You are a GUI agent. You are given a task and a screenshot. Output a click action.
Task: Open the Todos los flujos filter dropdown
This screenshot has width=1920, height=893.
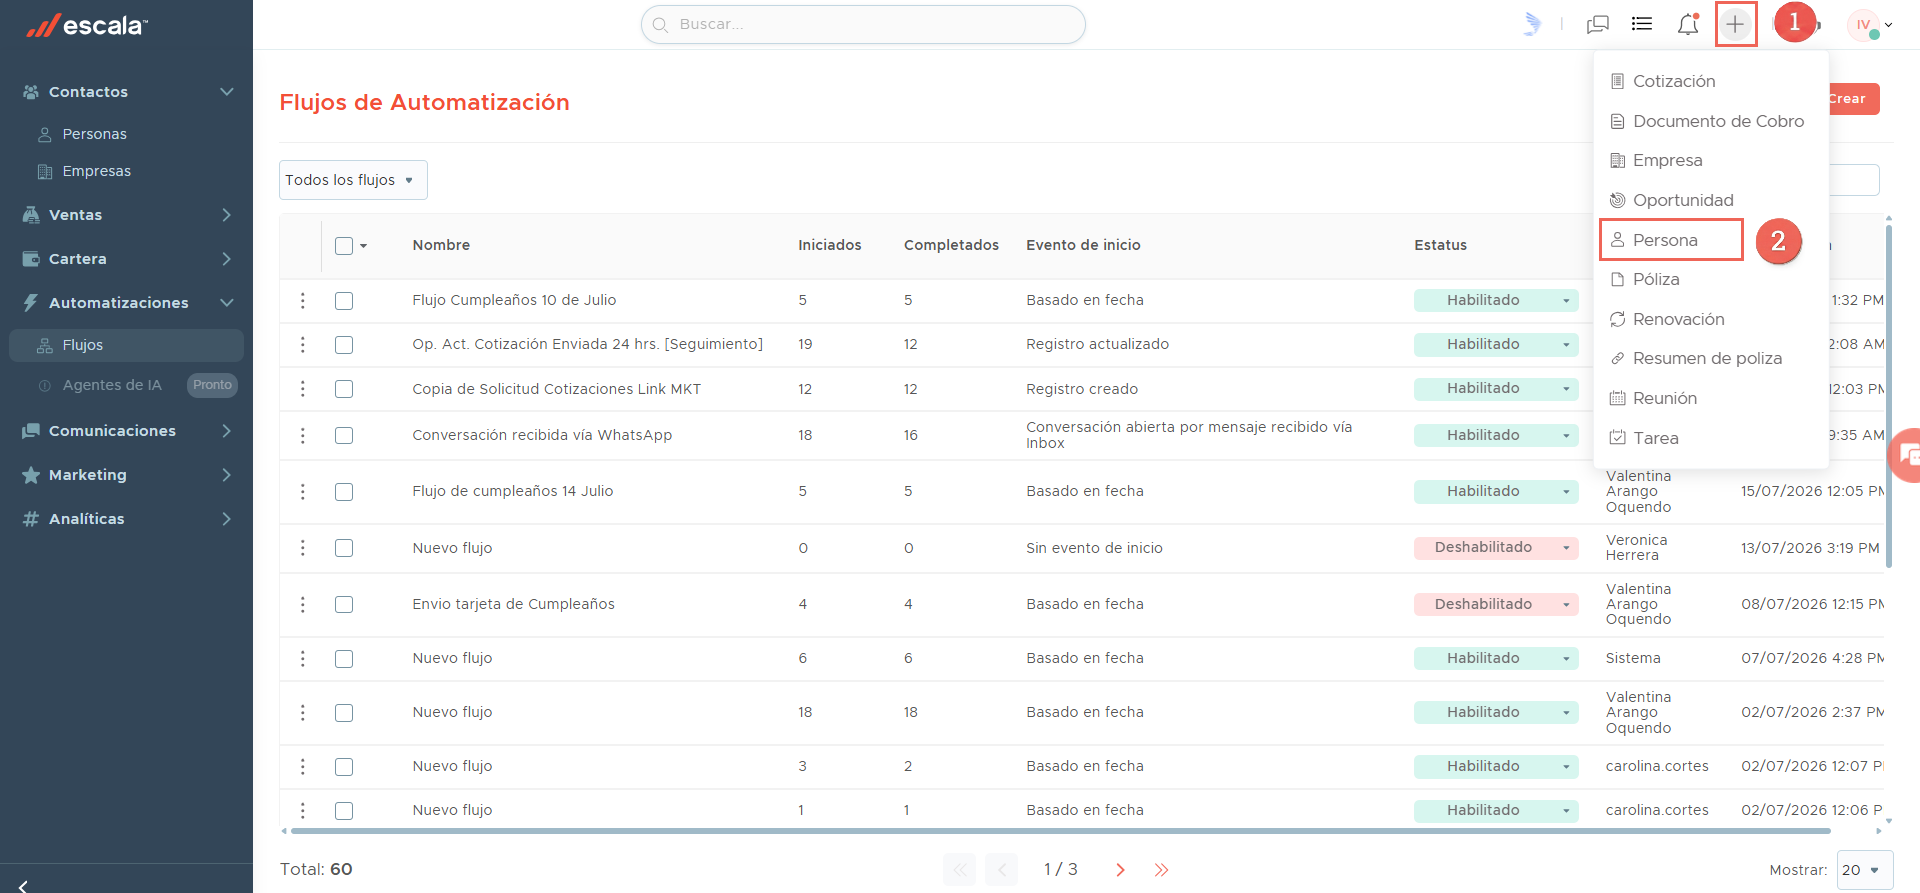pos(353,180)
